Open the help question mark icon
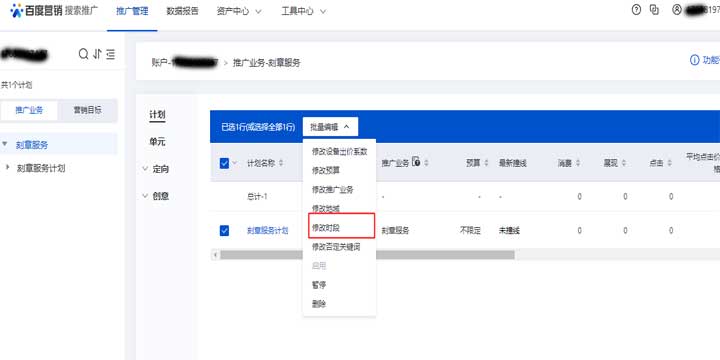The height and width of the screenshot is (360, 720). (636, 10)
